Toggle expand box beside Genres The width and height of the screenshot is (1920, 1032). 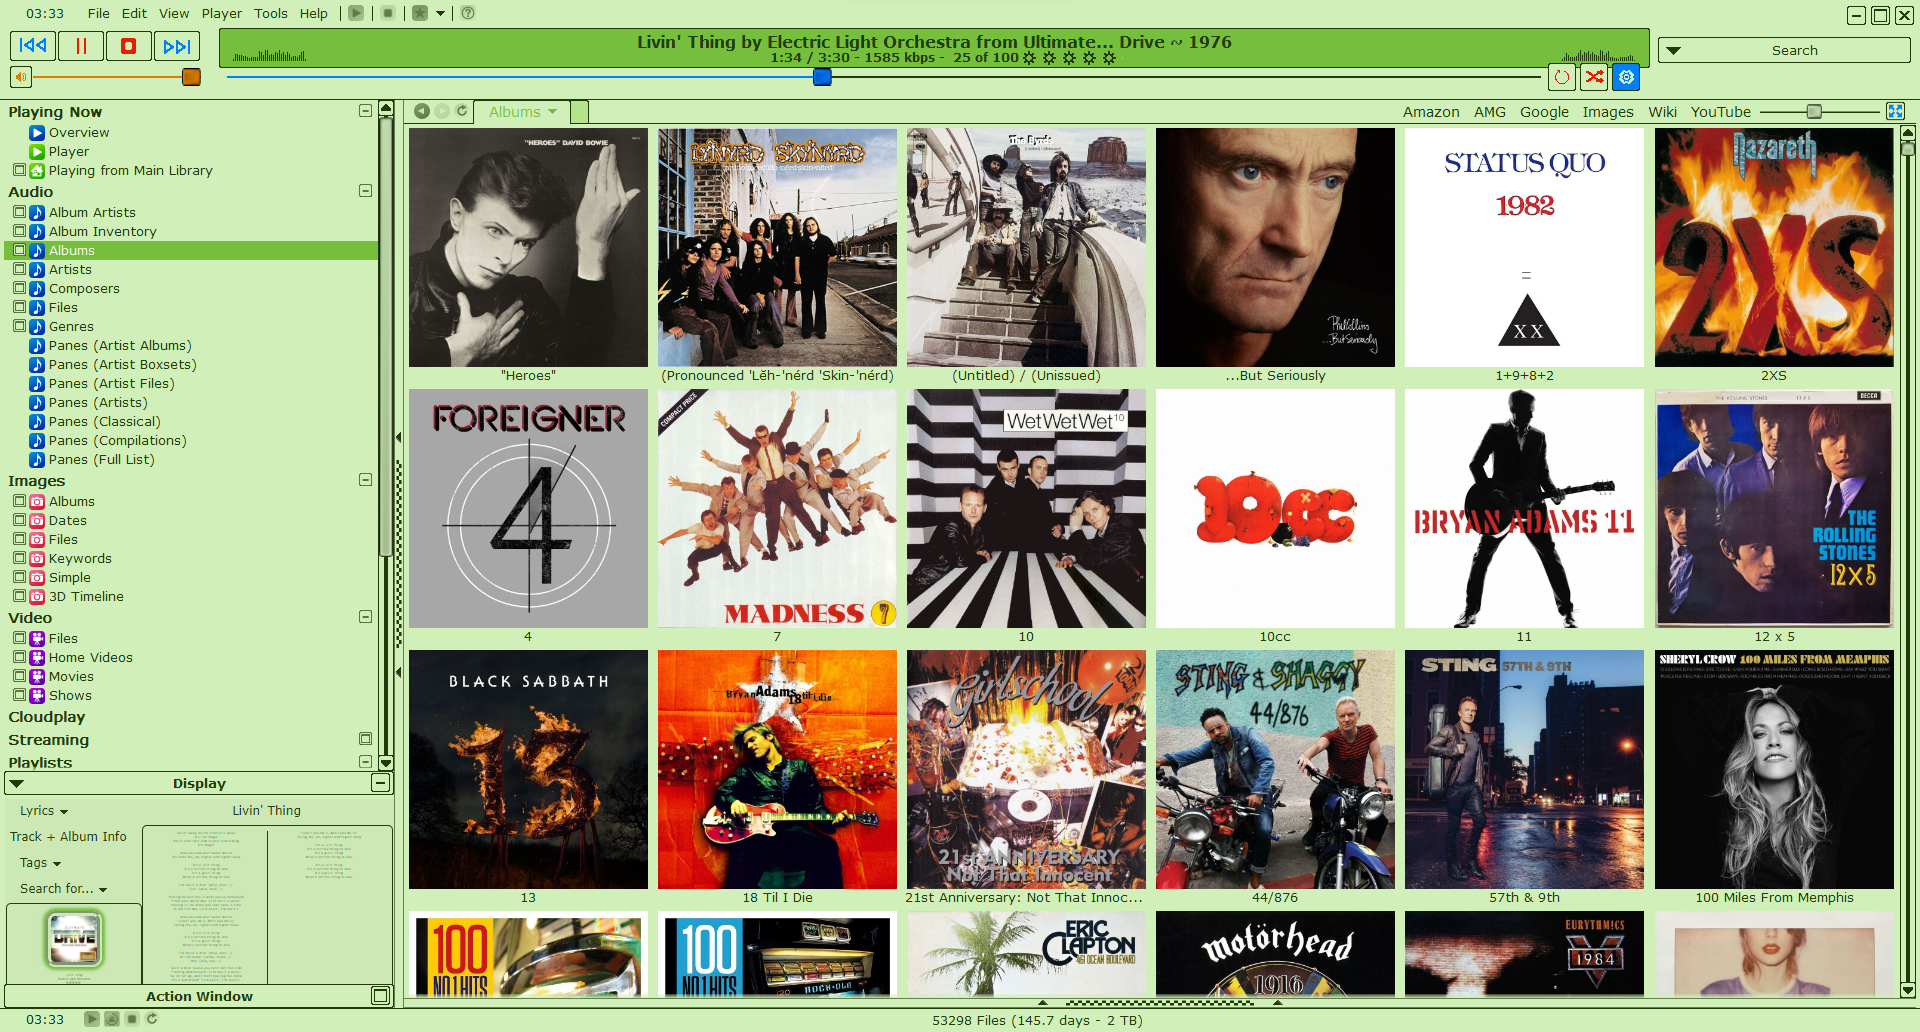click(x=19, y=326)
